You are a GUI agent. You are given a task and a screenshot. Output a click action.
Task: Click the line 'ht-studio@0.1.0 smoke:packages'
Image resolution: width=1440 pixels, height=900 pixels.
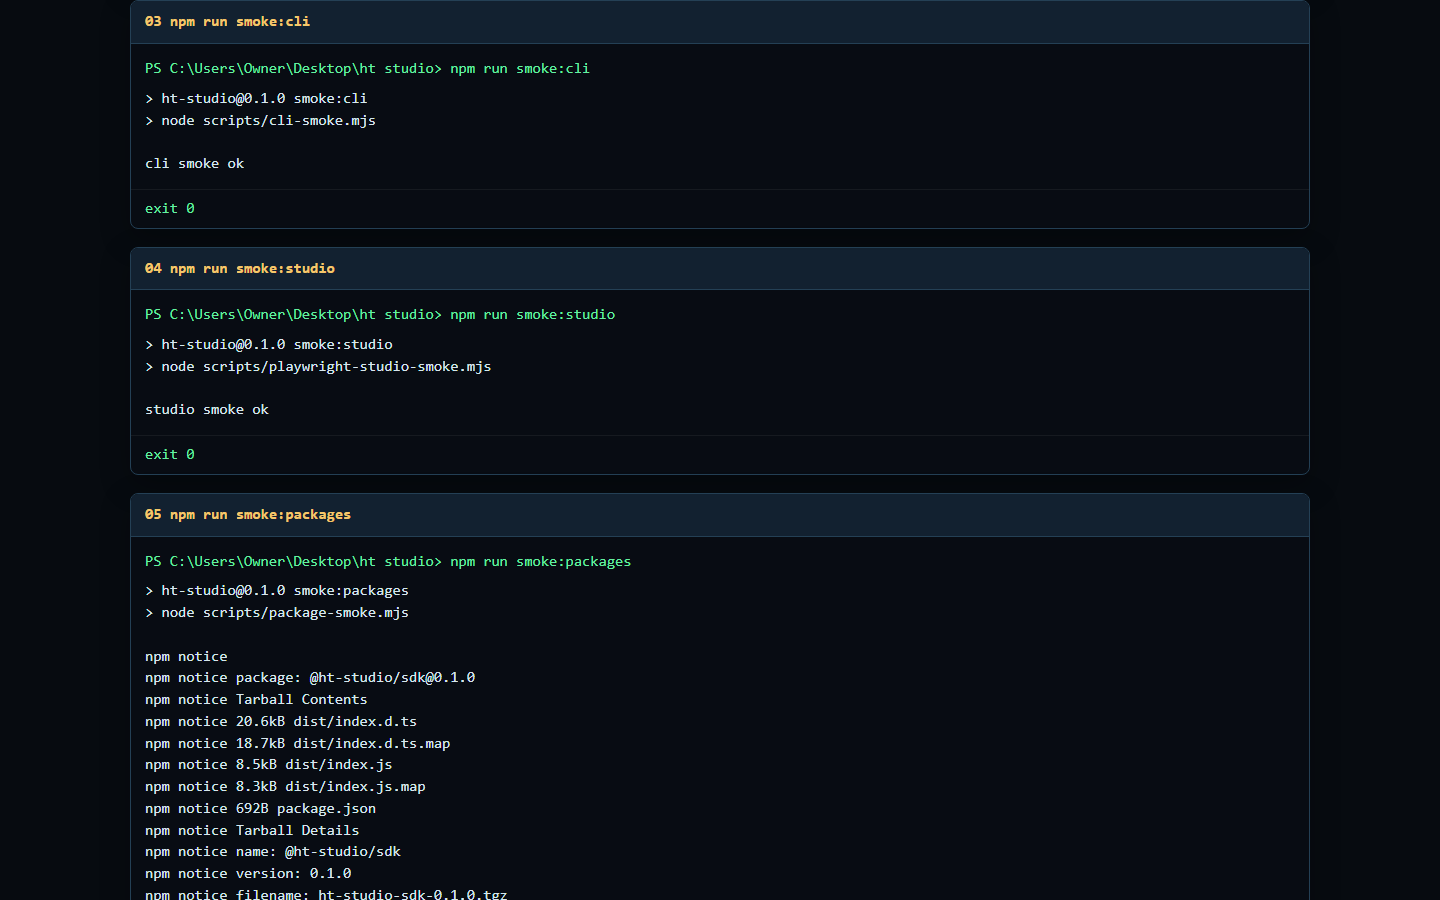tap(277, 590)
